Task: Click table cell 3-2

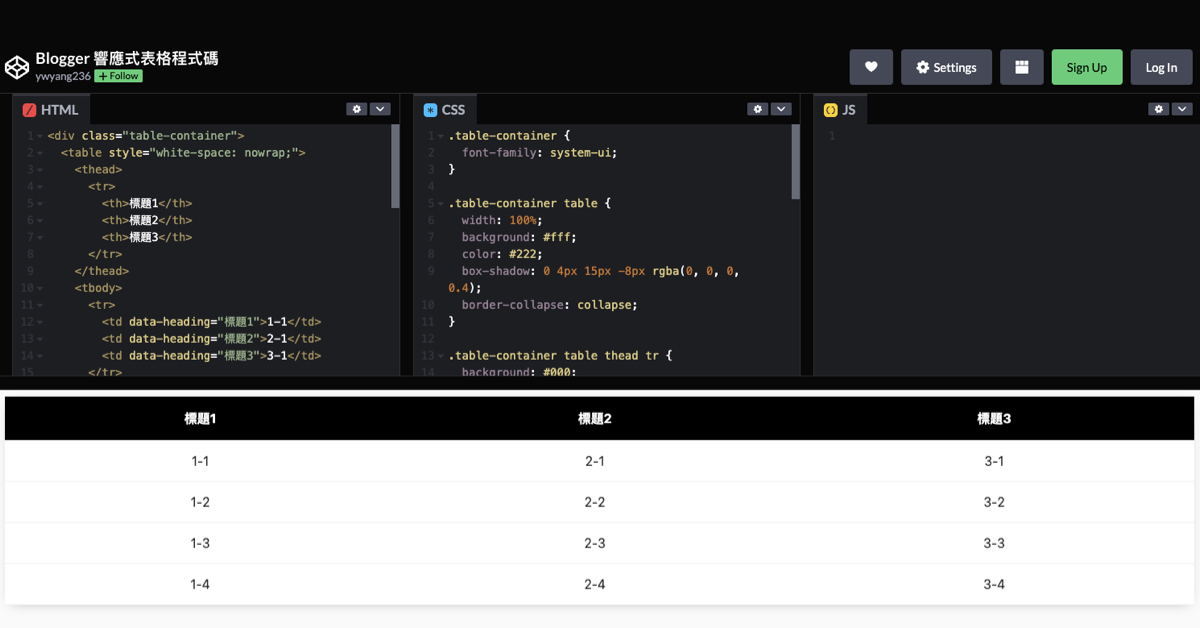Action: pyautogui.click(x=994, y=502)
